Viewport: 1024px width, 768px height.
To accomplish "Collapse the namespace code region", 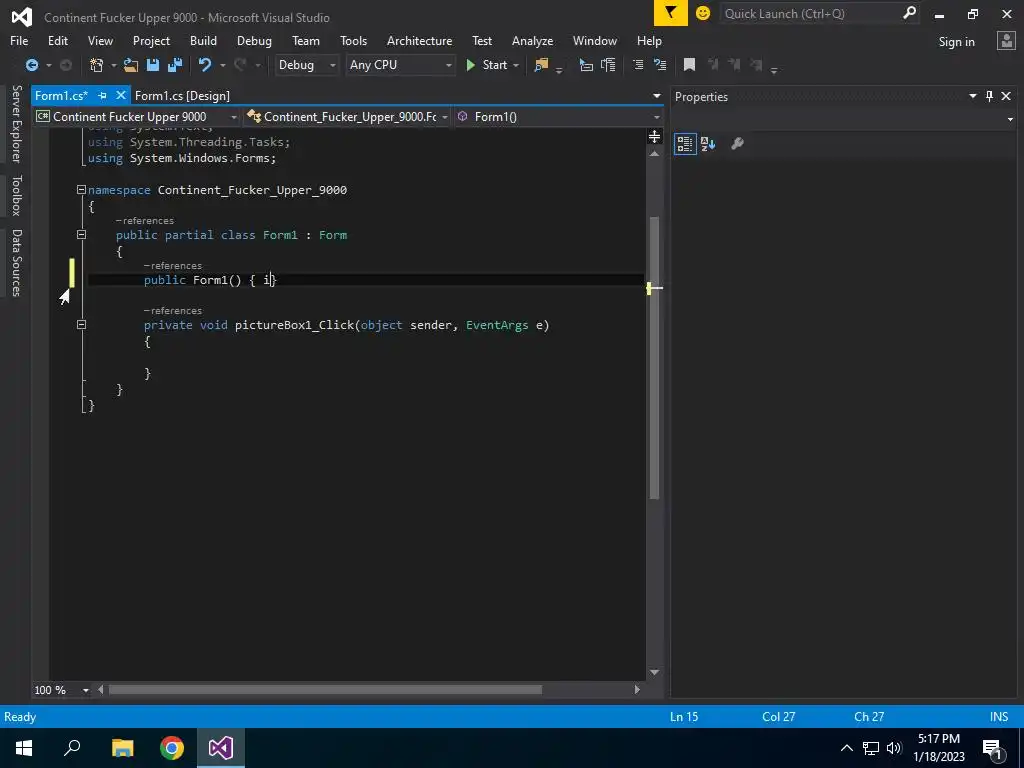I will point(81,190).
